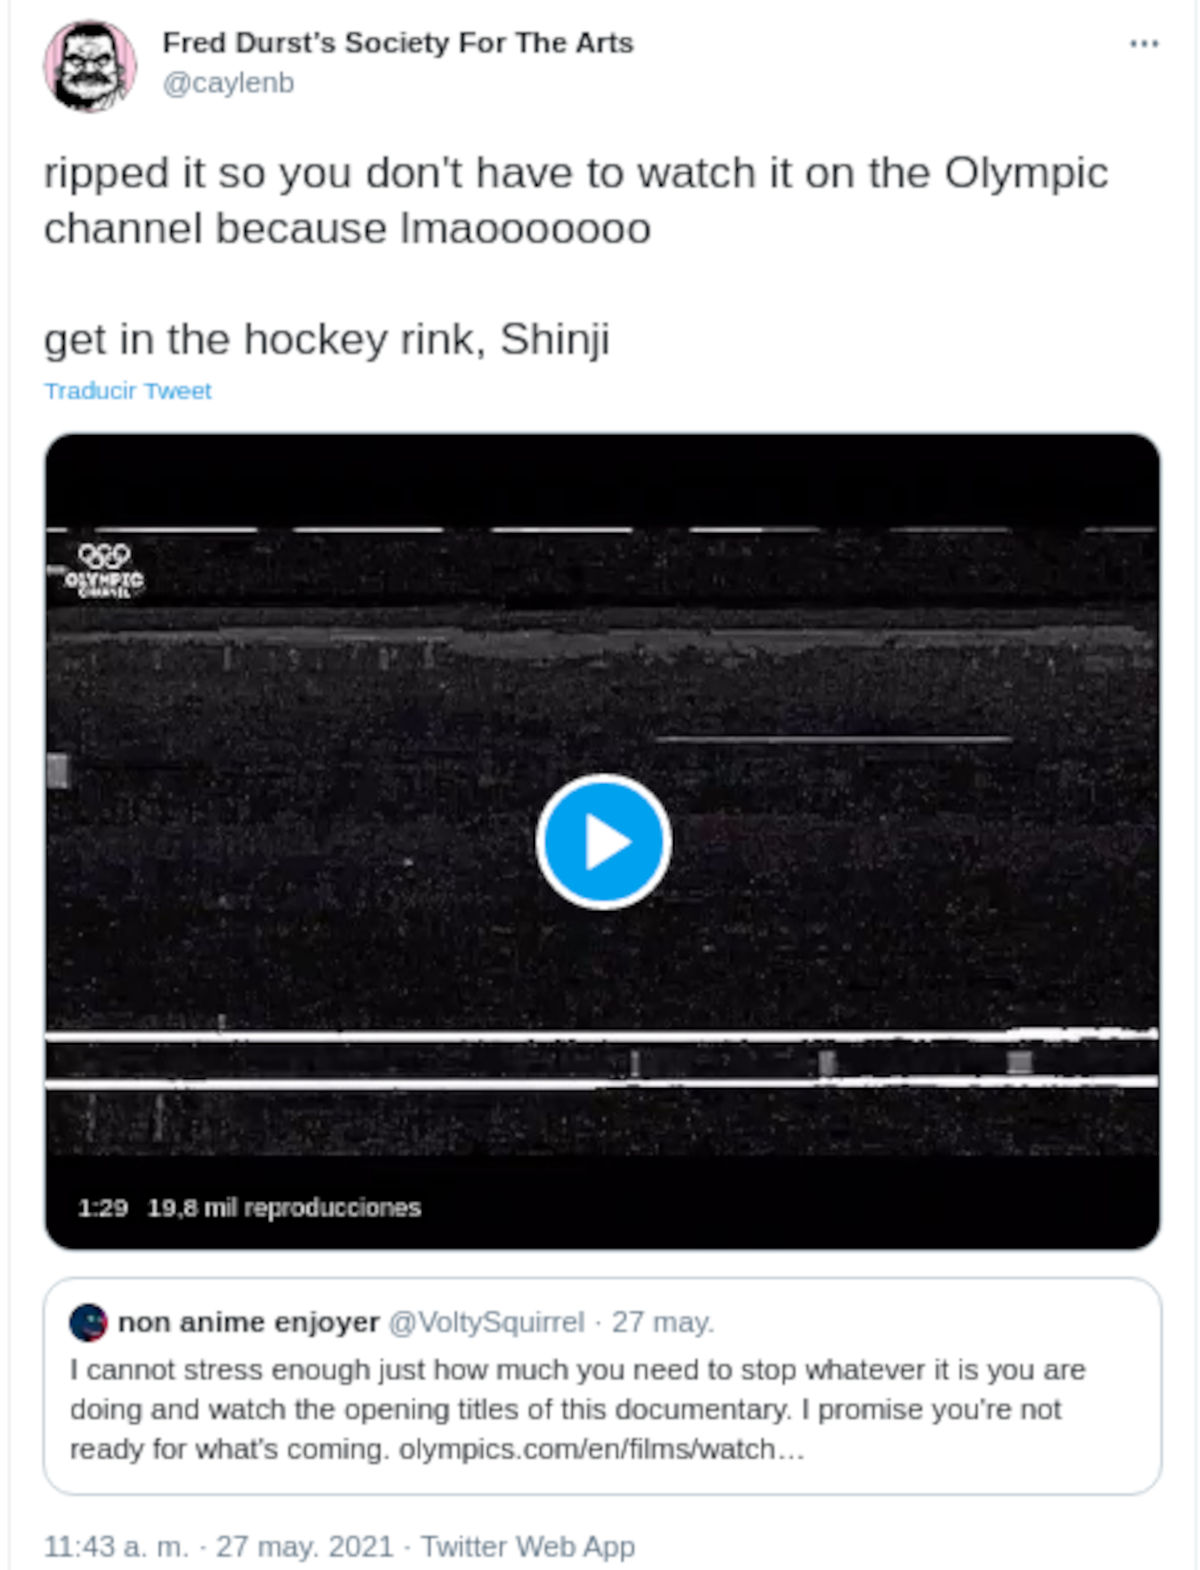Click the @VoltySquirrel handle

(486, 1322)
